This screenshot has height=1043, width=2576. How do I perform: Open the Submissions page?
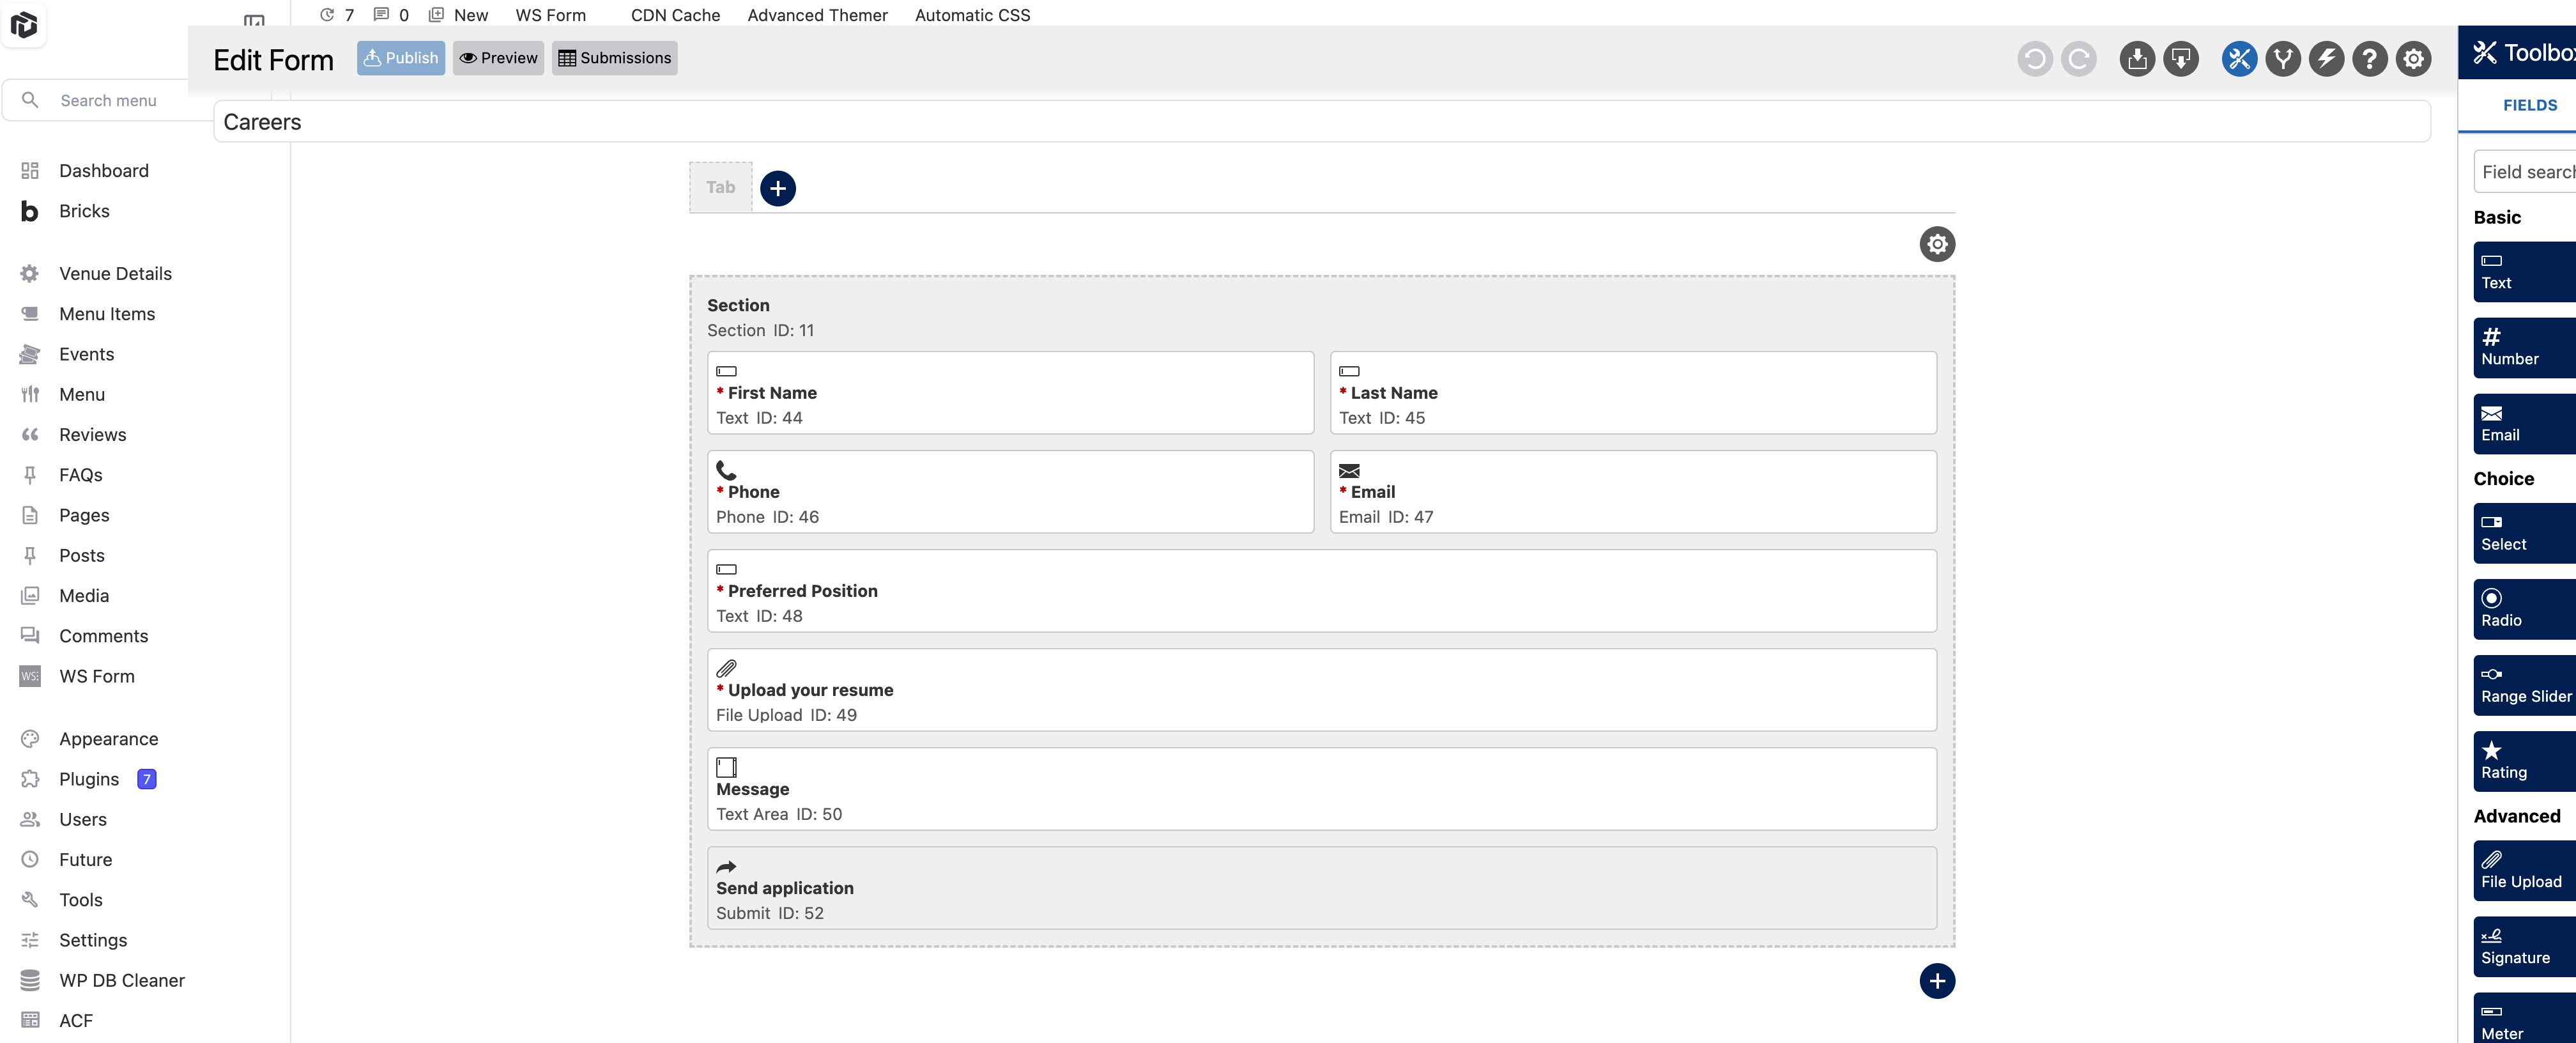tap(614, 58)
